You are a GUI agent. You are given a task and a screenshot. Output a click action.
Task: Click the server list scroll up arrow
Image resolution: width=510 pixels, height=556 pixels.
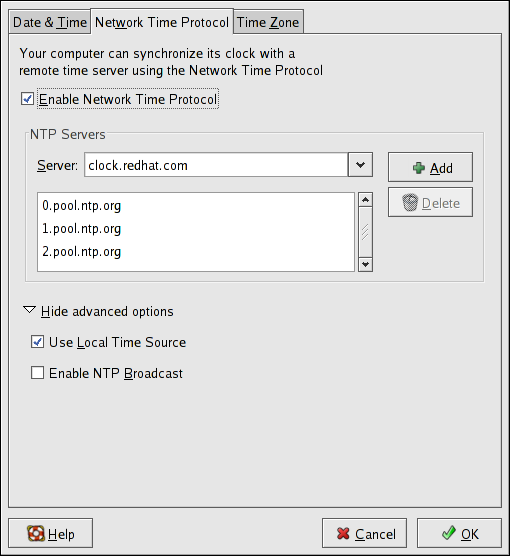(365, 200)
